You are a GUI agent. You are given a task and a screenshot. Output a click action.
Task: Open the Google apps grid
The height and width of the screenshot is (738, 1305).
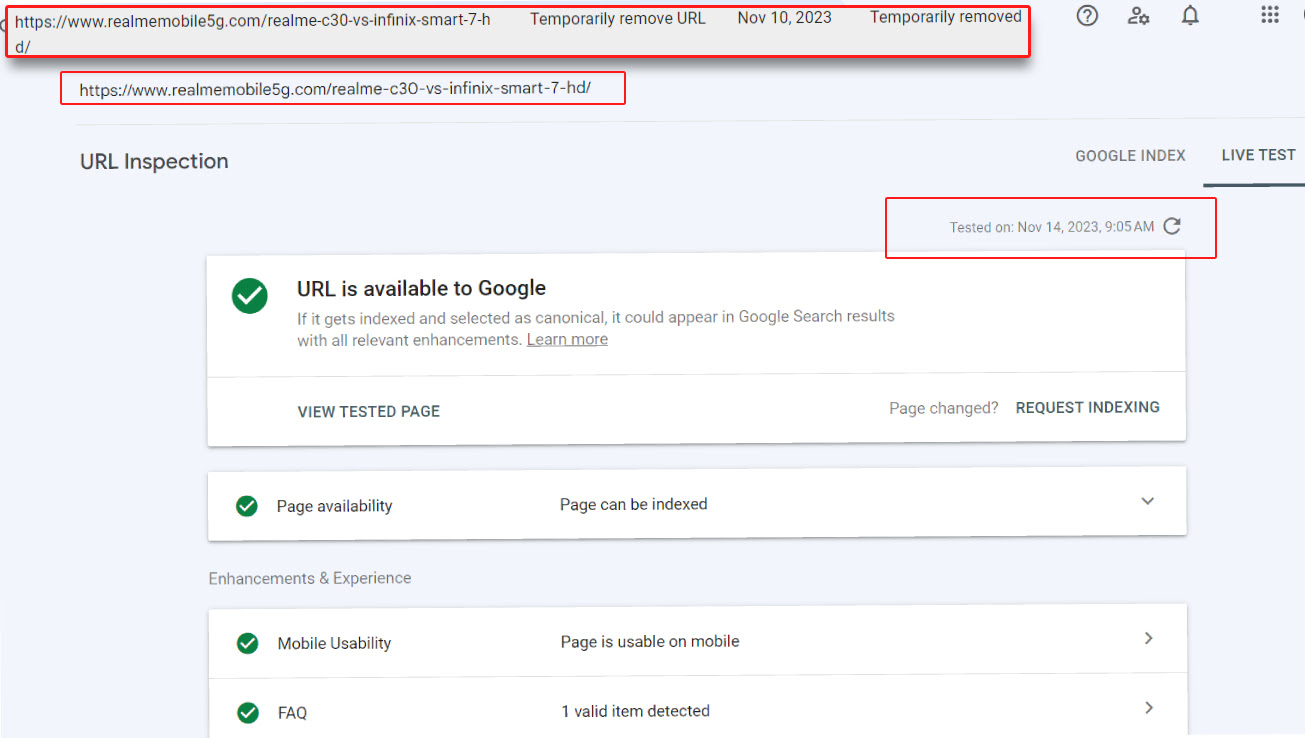coord(1270,14)
